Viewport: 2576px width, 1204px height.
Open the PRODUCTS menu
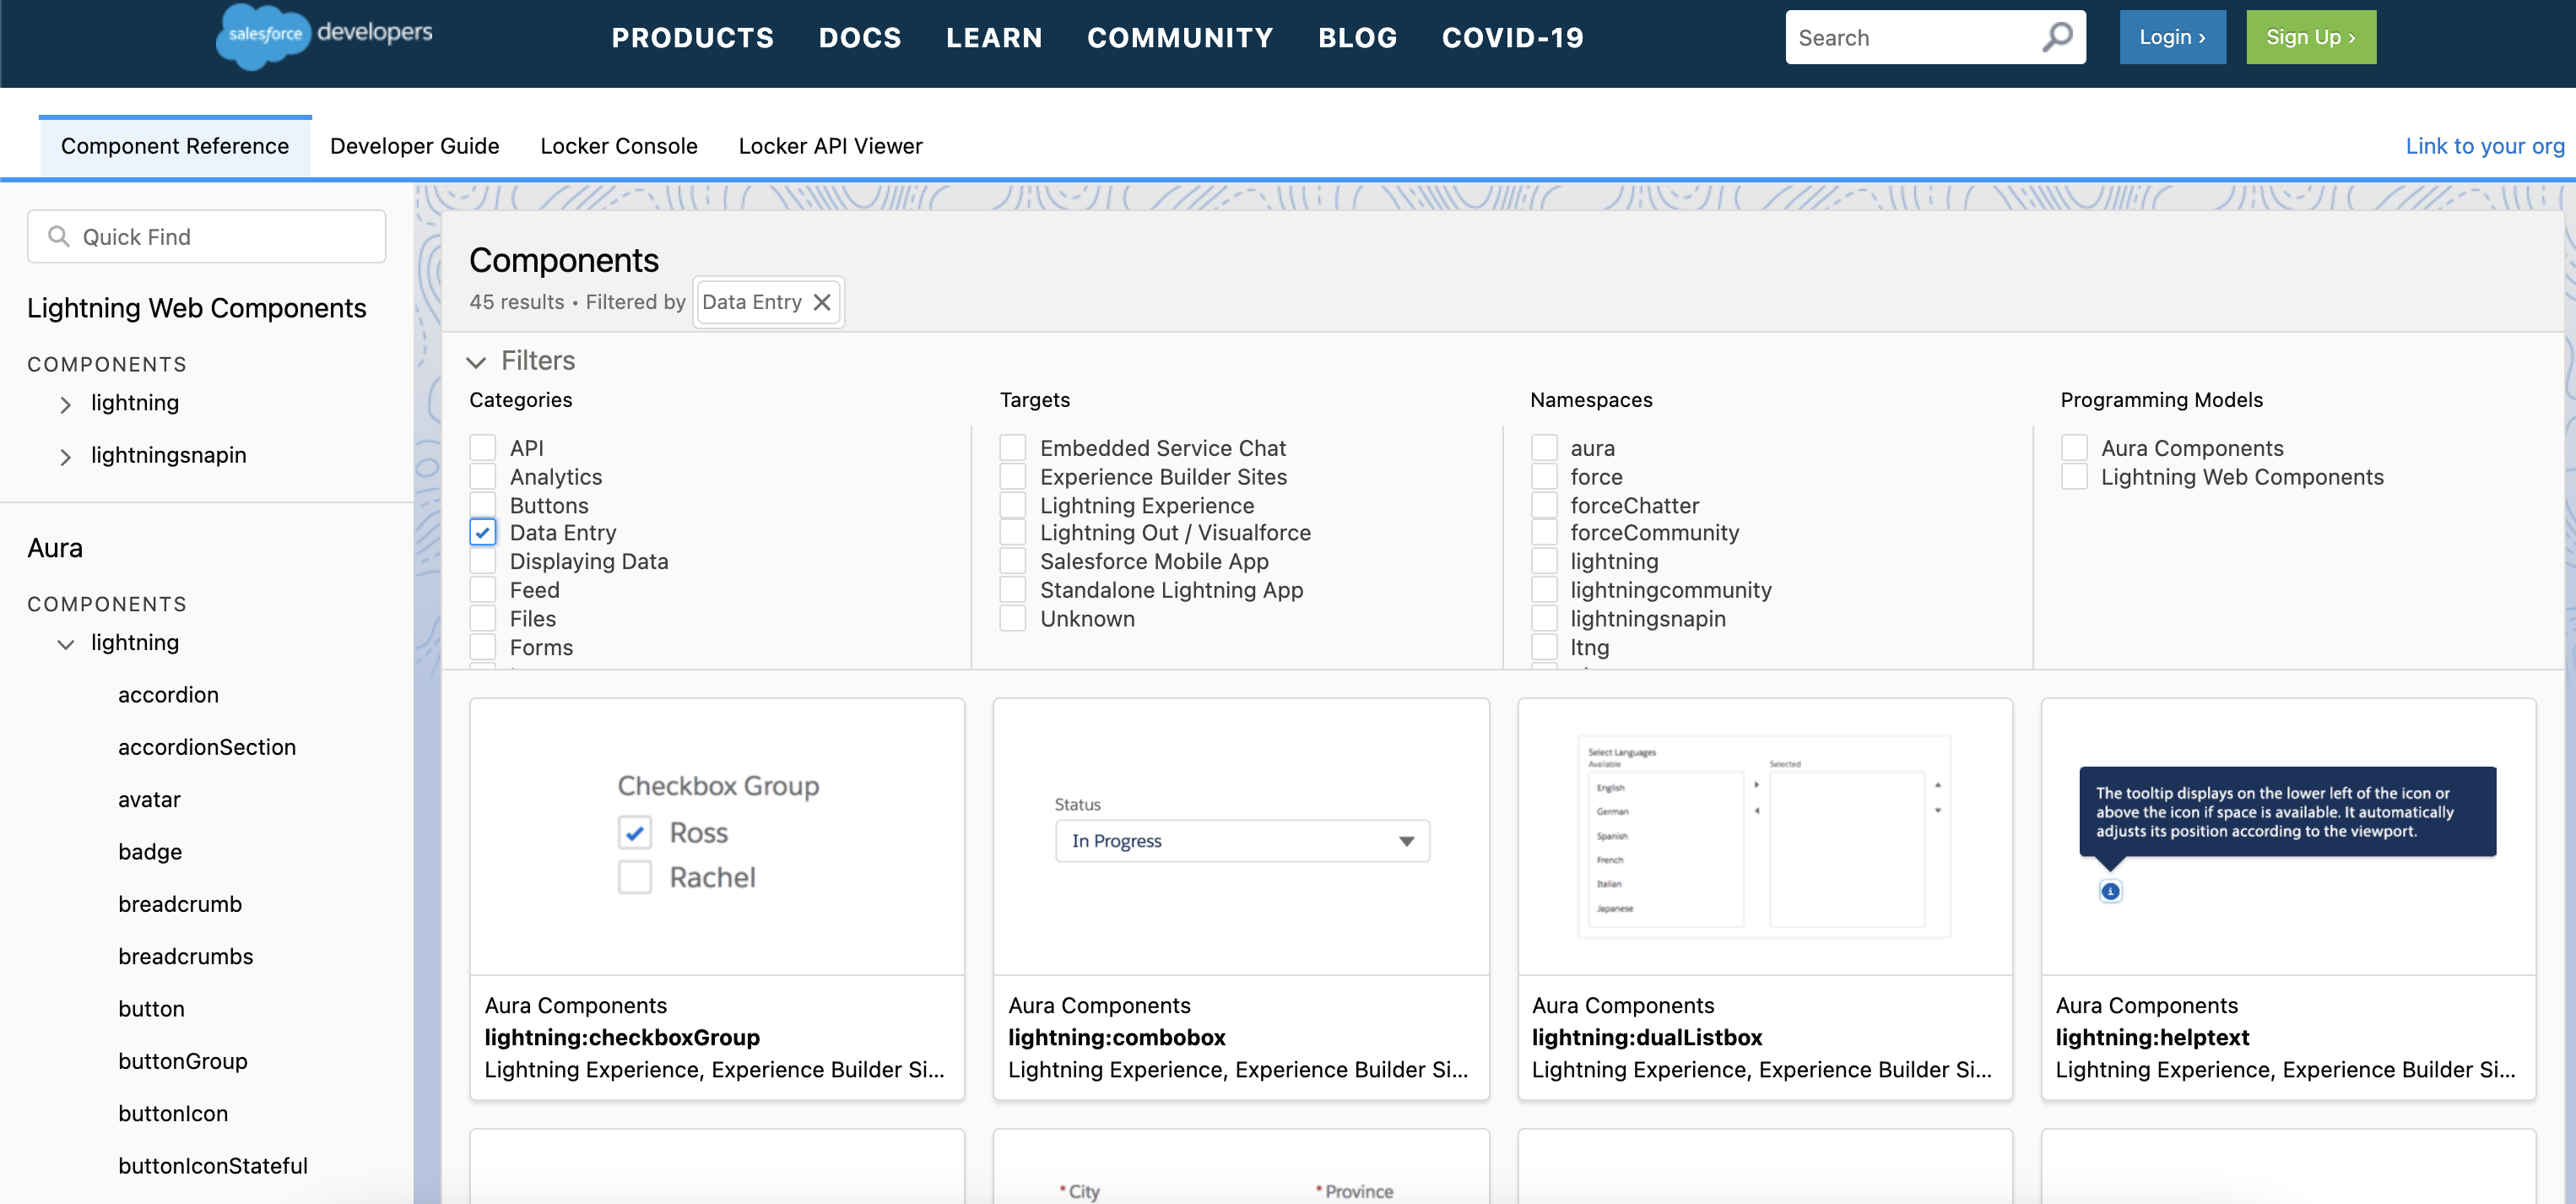pyautogui.click(x=693, y=38)
